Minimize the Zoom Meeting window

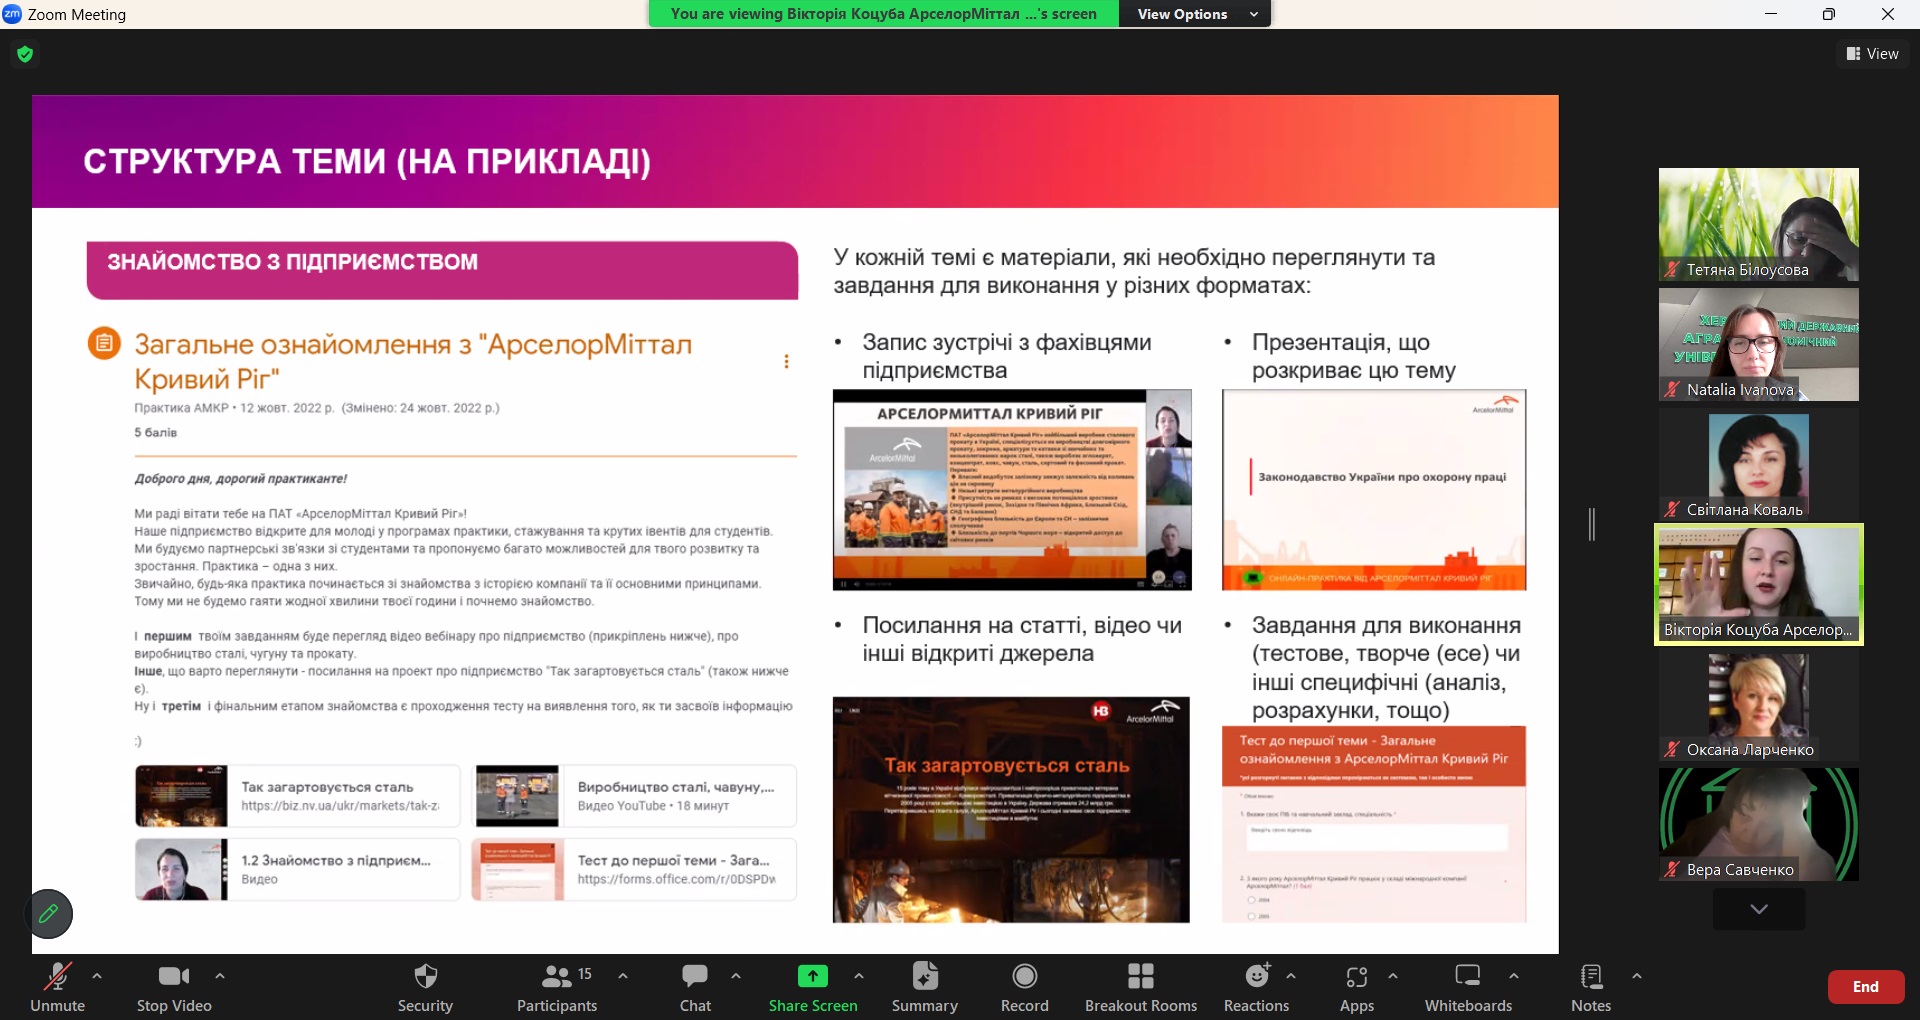pyautogui.click(x=1771, y=14)
